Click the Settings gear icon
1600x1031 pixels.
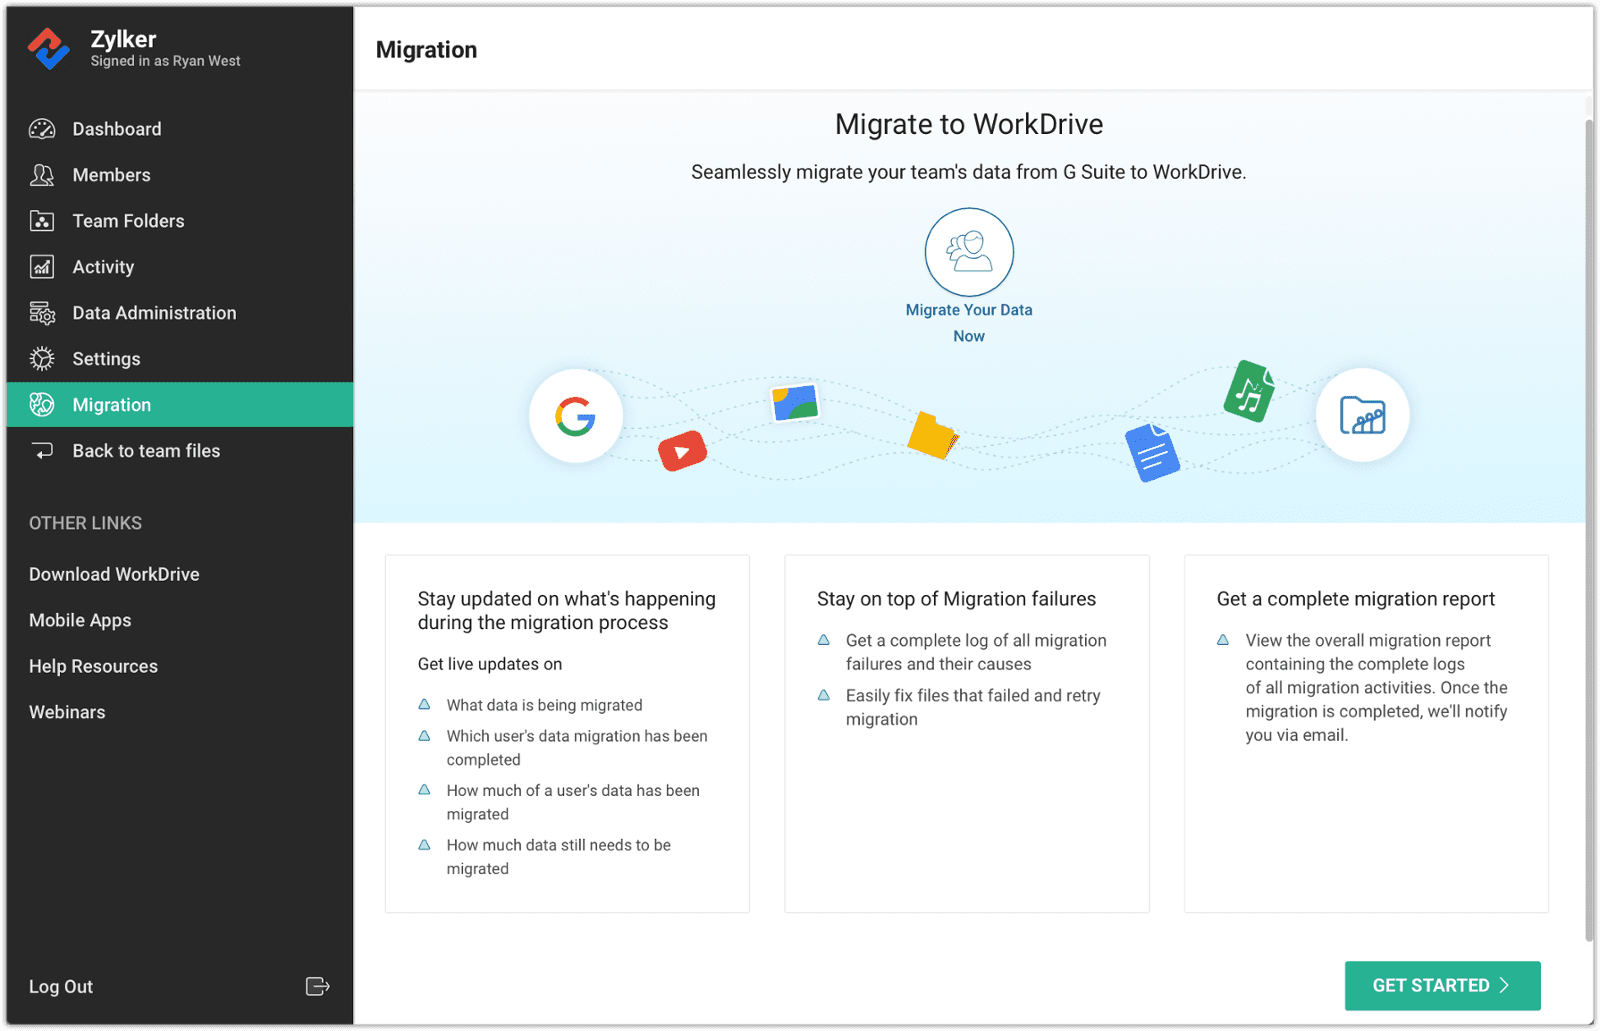[x=42, y=359]
